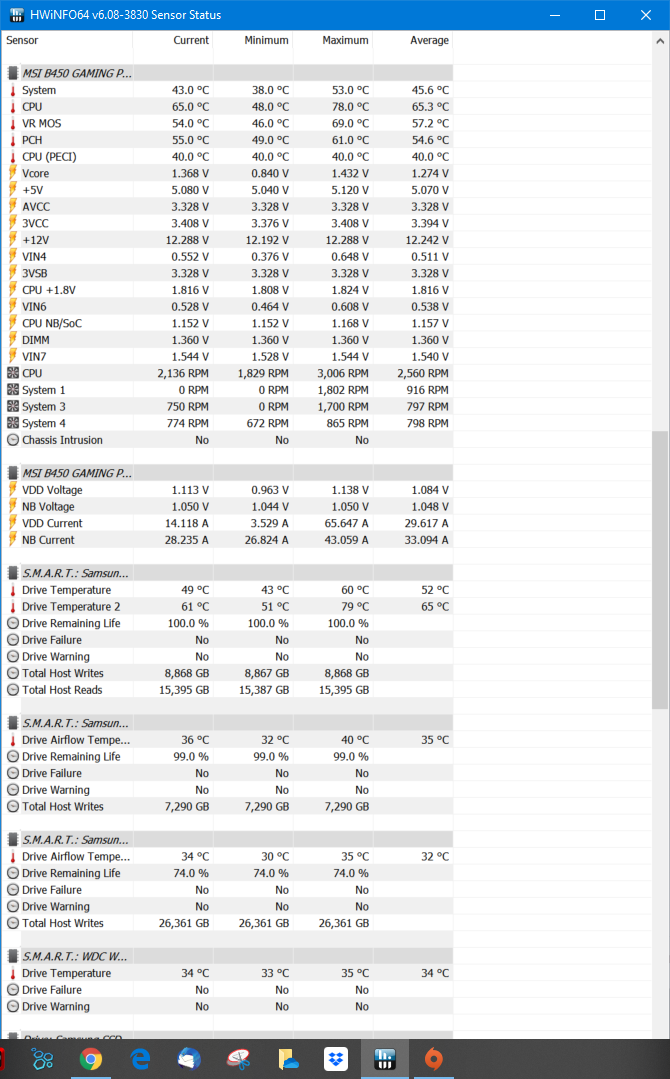Screen dimensions: 670x1079
Task: Select the VIN6 row label
Action: (x=34, y=306)
